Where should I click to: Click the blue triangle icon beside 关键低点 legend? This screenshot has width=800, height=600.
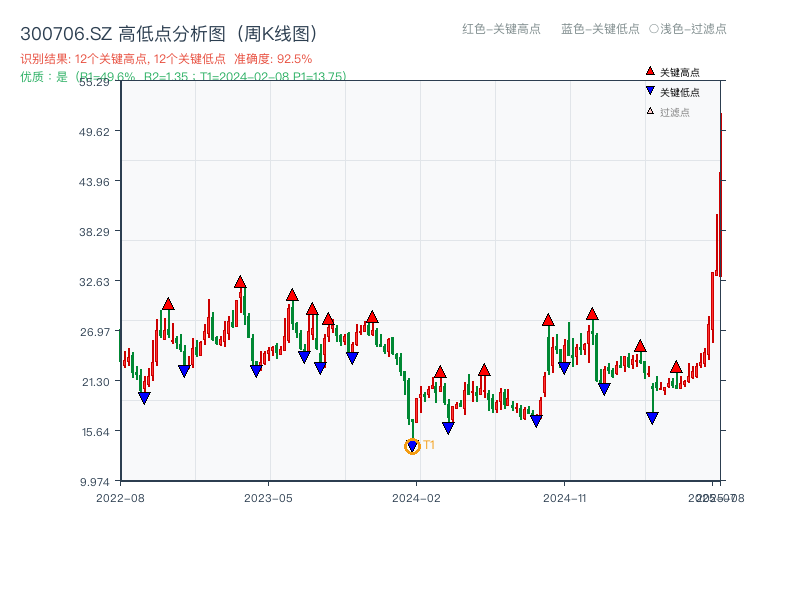(650, 91)
